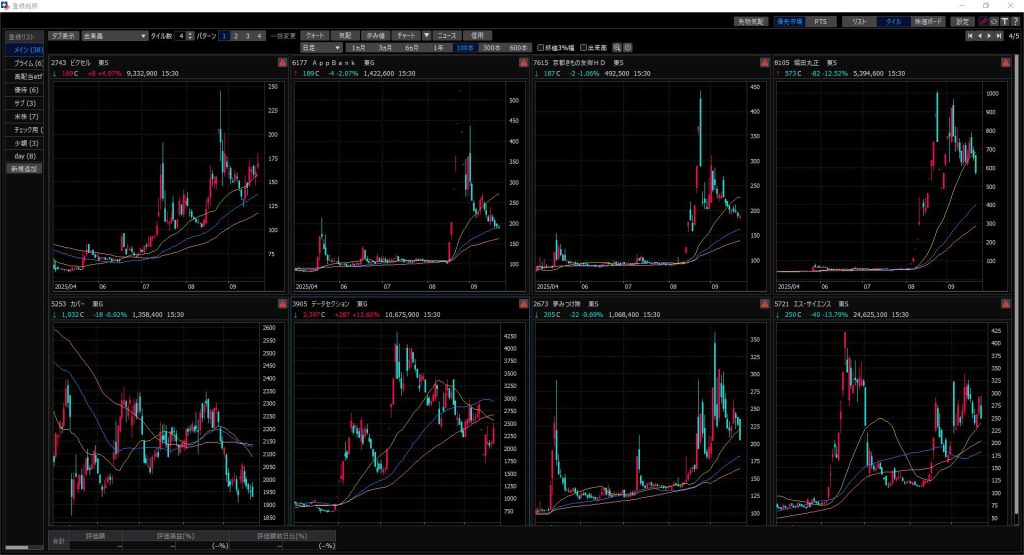Click the alert icon on the 8105 堀田丸正 tile

(1003, 62)
